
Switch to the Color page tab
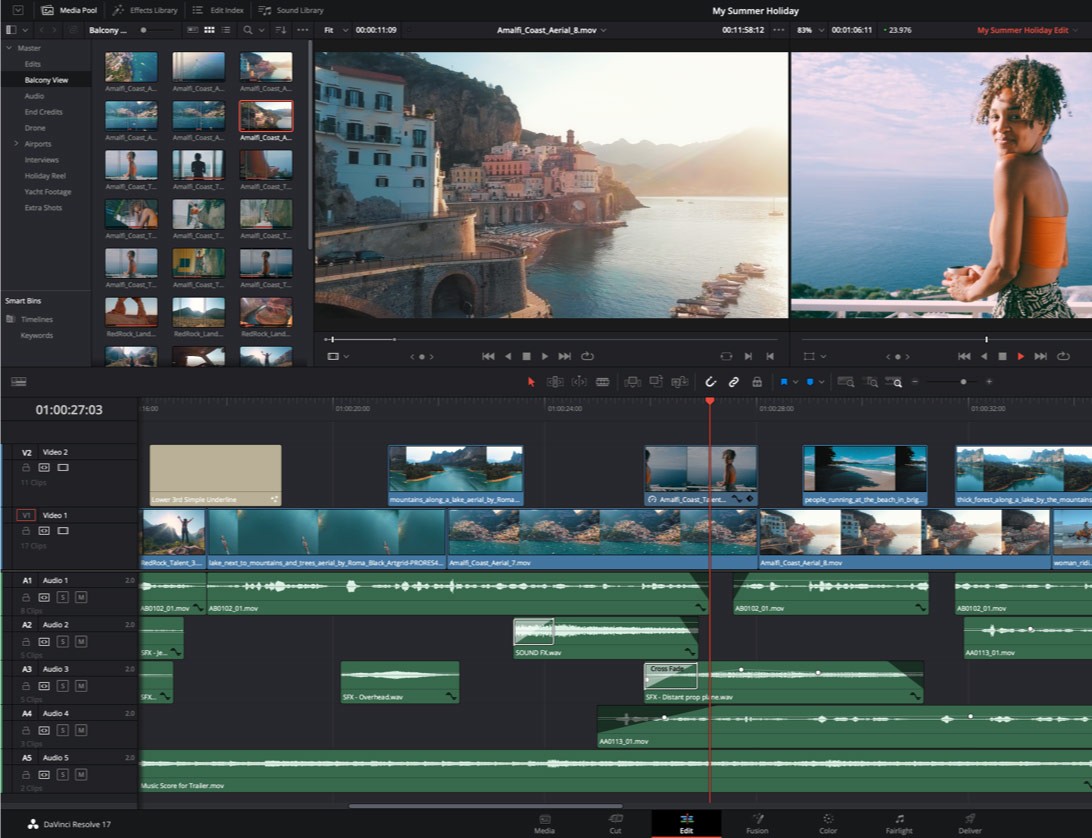[828, 823]
